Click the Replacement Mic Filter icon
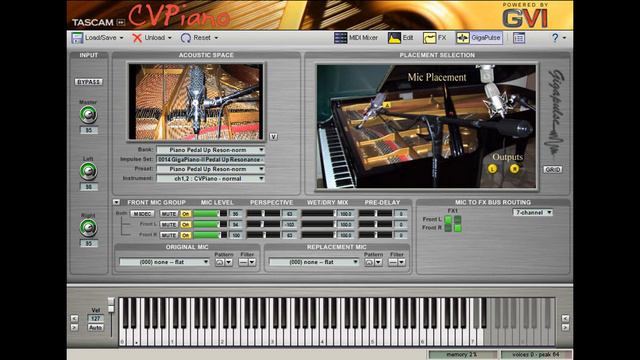The image size is (640, 360). [x=393, y=262]
